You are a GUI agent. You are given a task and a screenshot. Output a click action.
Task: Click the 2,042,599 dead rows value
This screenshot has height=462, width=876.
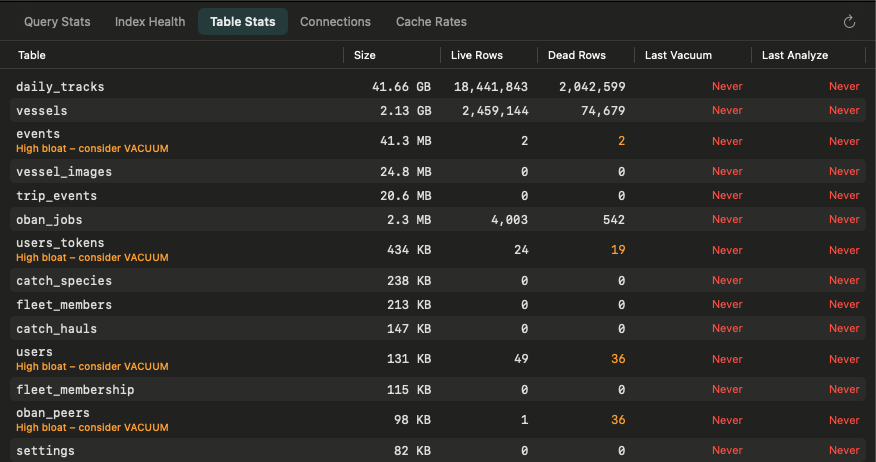coord(592,87)
